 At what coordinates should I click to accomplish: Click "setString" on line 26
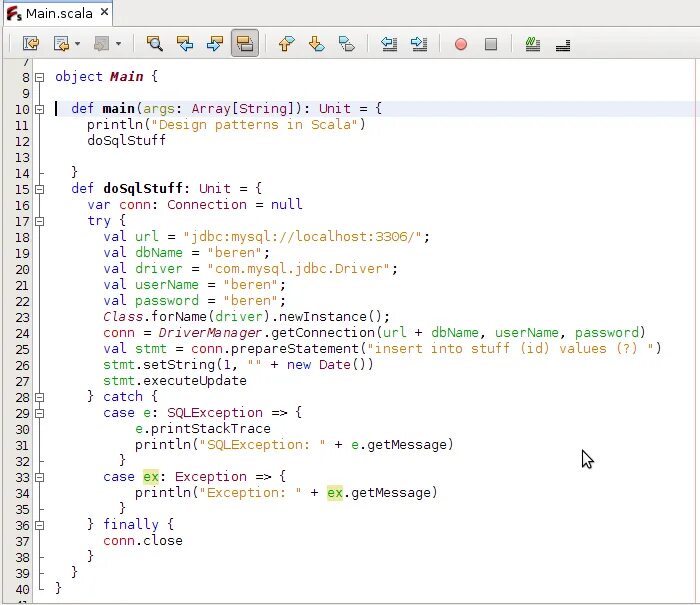(179, 365)
